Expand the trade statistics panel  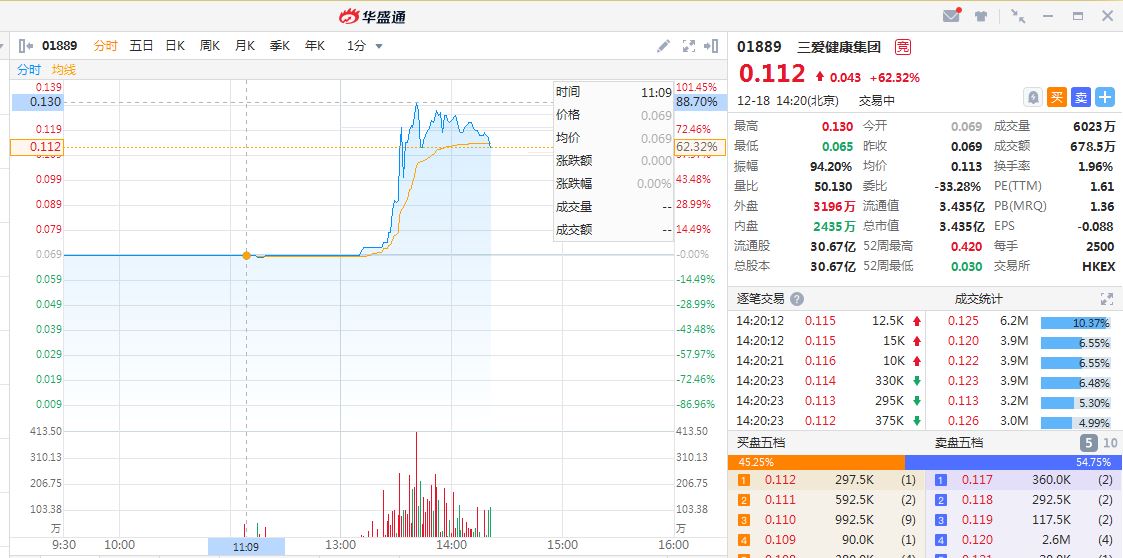[1106, 299]
